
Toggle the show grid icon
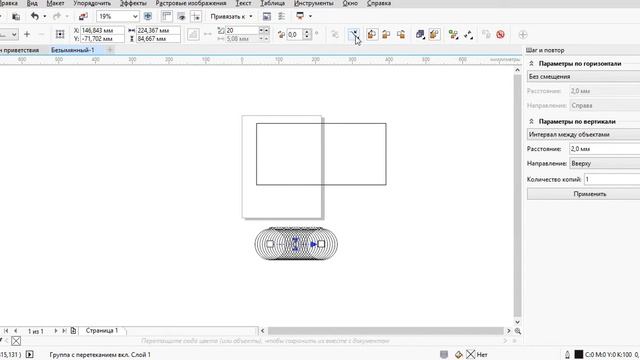point(181,16)
